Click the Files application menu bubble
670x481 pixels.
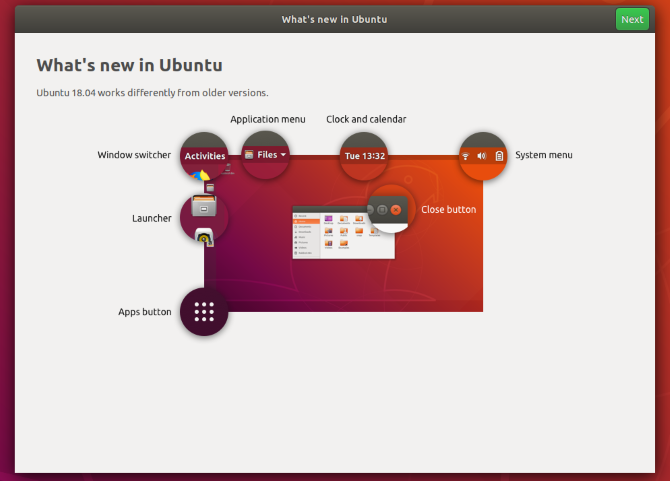point(265,155)
